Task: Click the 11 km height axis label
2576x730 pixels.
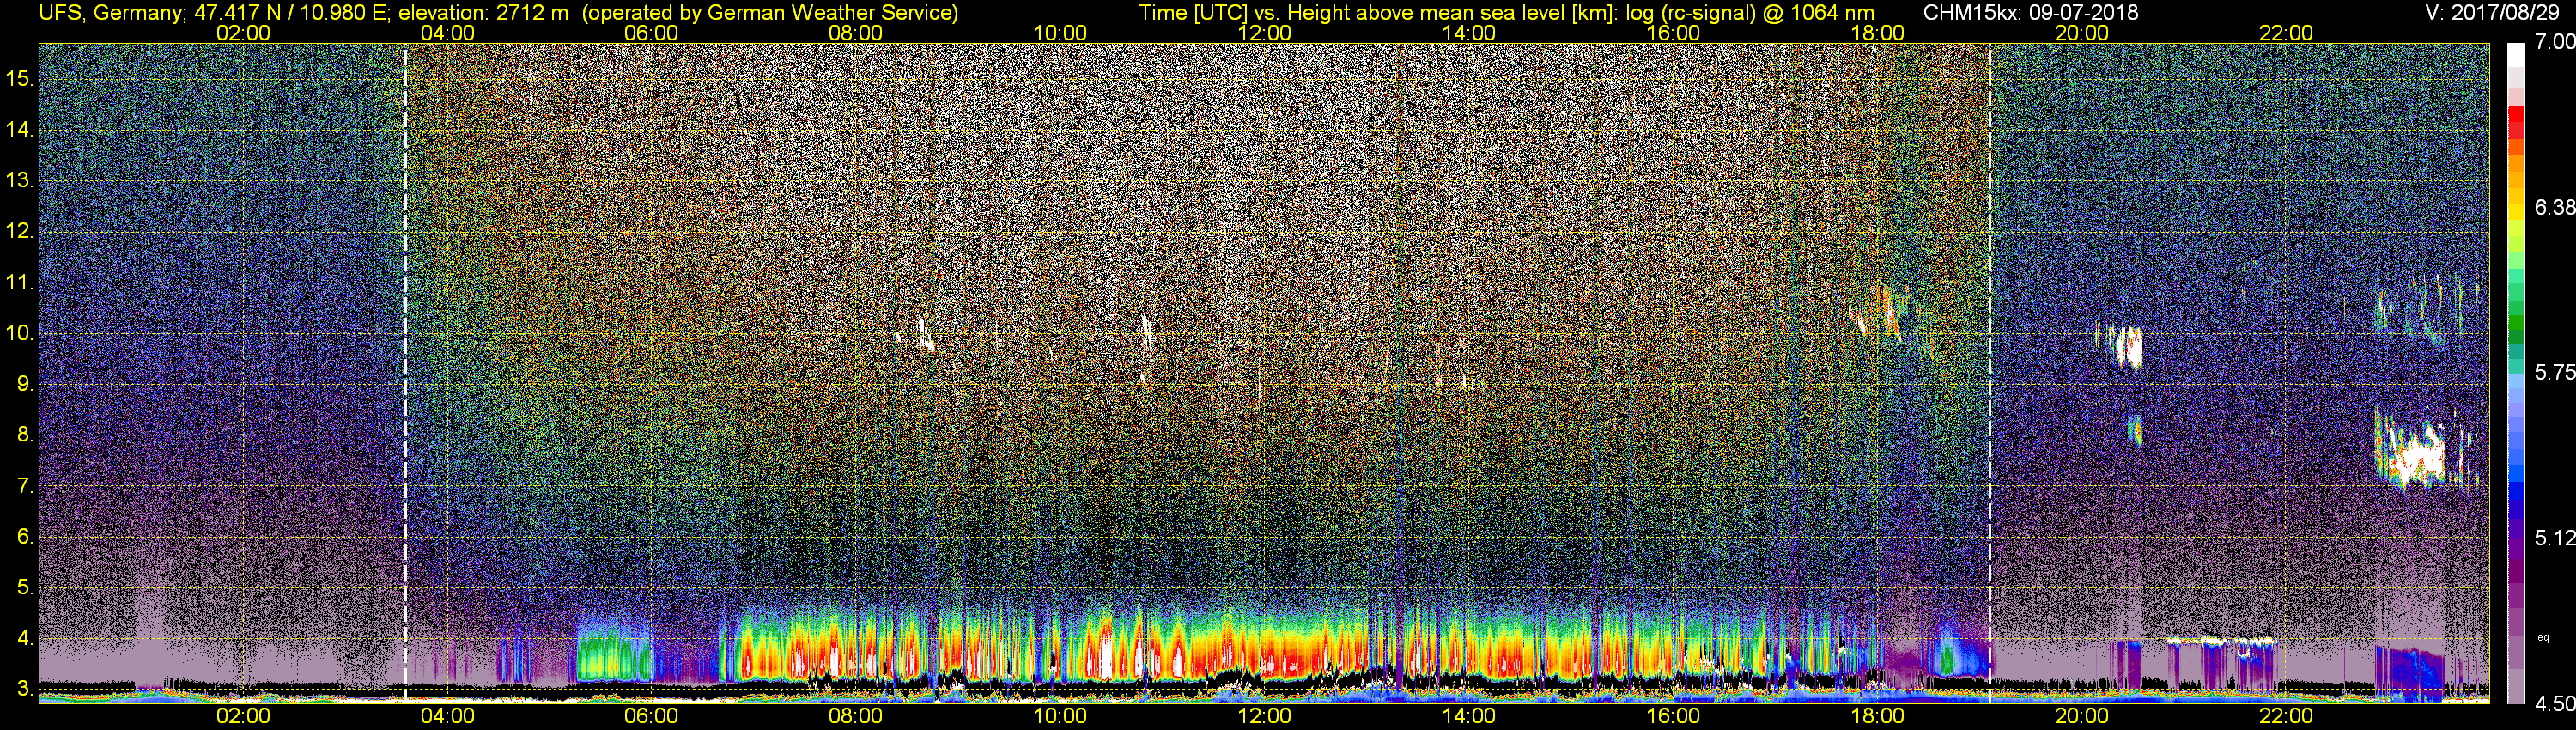Action: point(19,282)
